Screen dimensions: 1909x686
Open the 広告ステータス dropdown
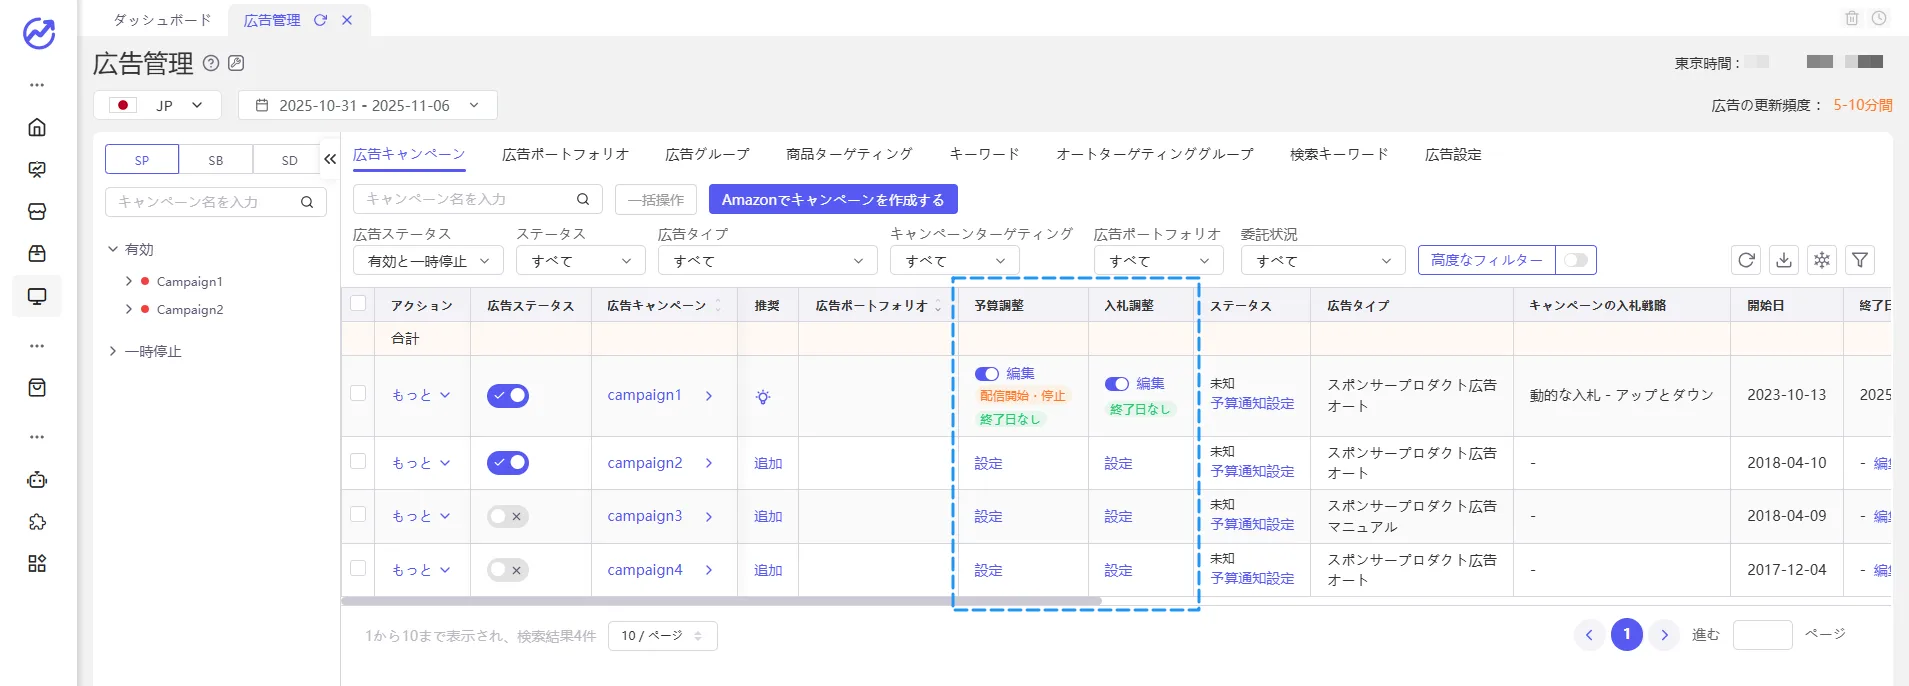point(428,261)
